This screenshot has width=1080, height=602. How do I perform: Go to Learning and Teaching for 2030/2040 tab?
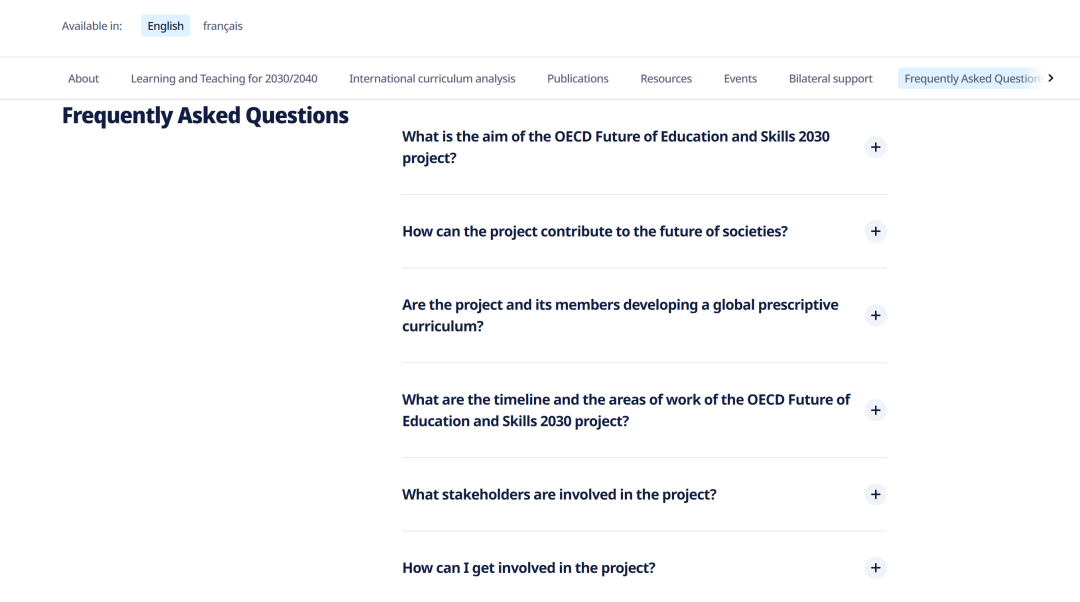tap(224, 79)
